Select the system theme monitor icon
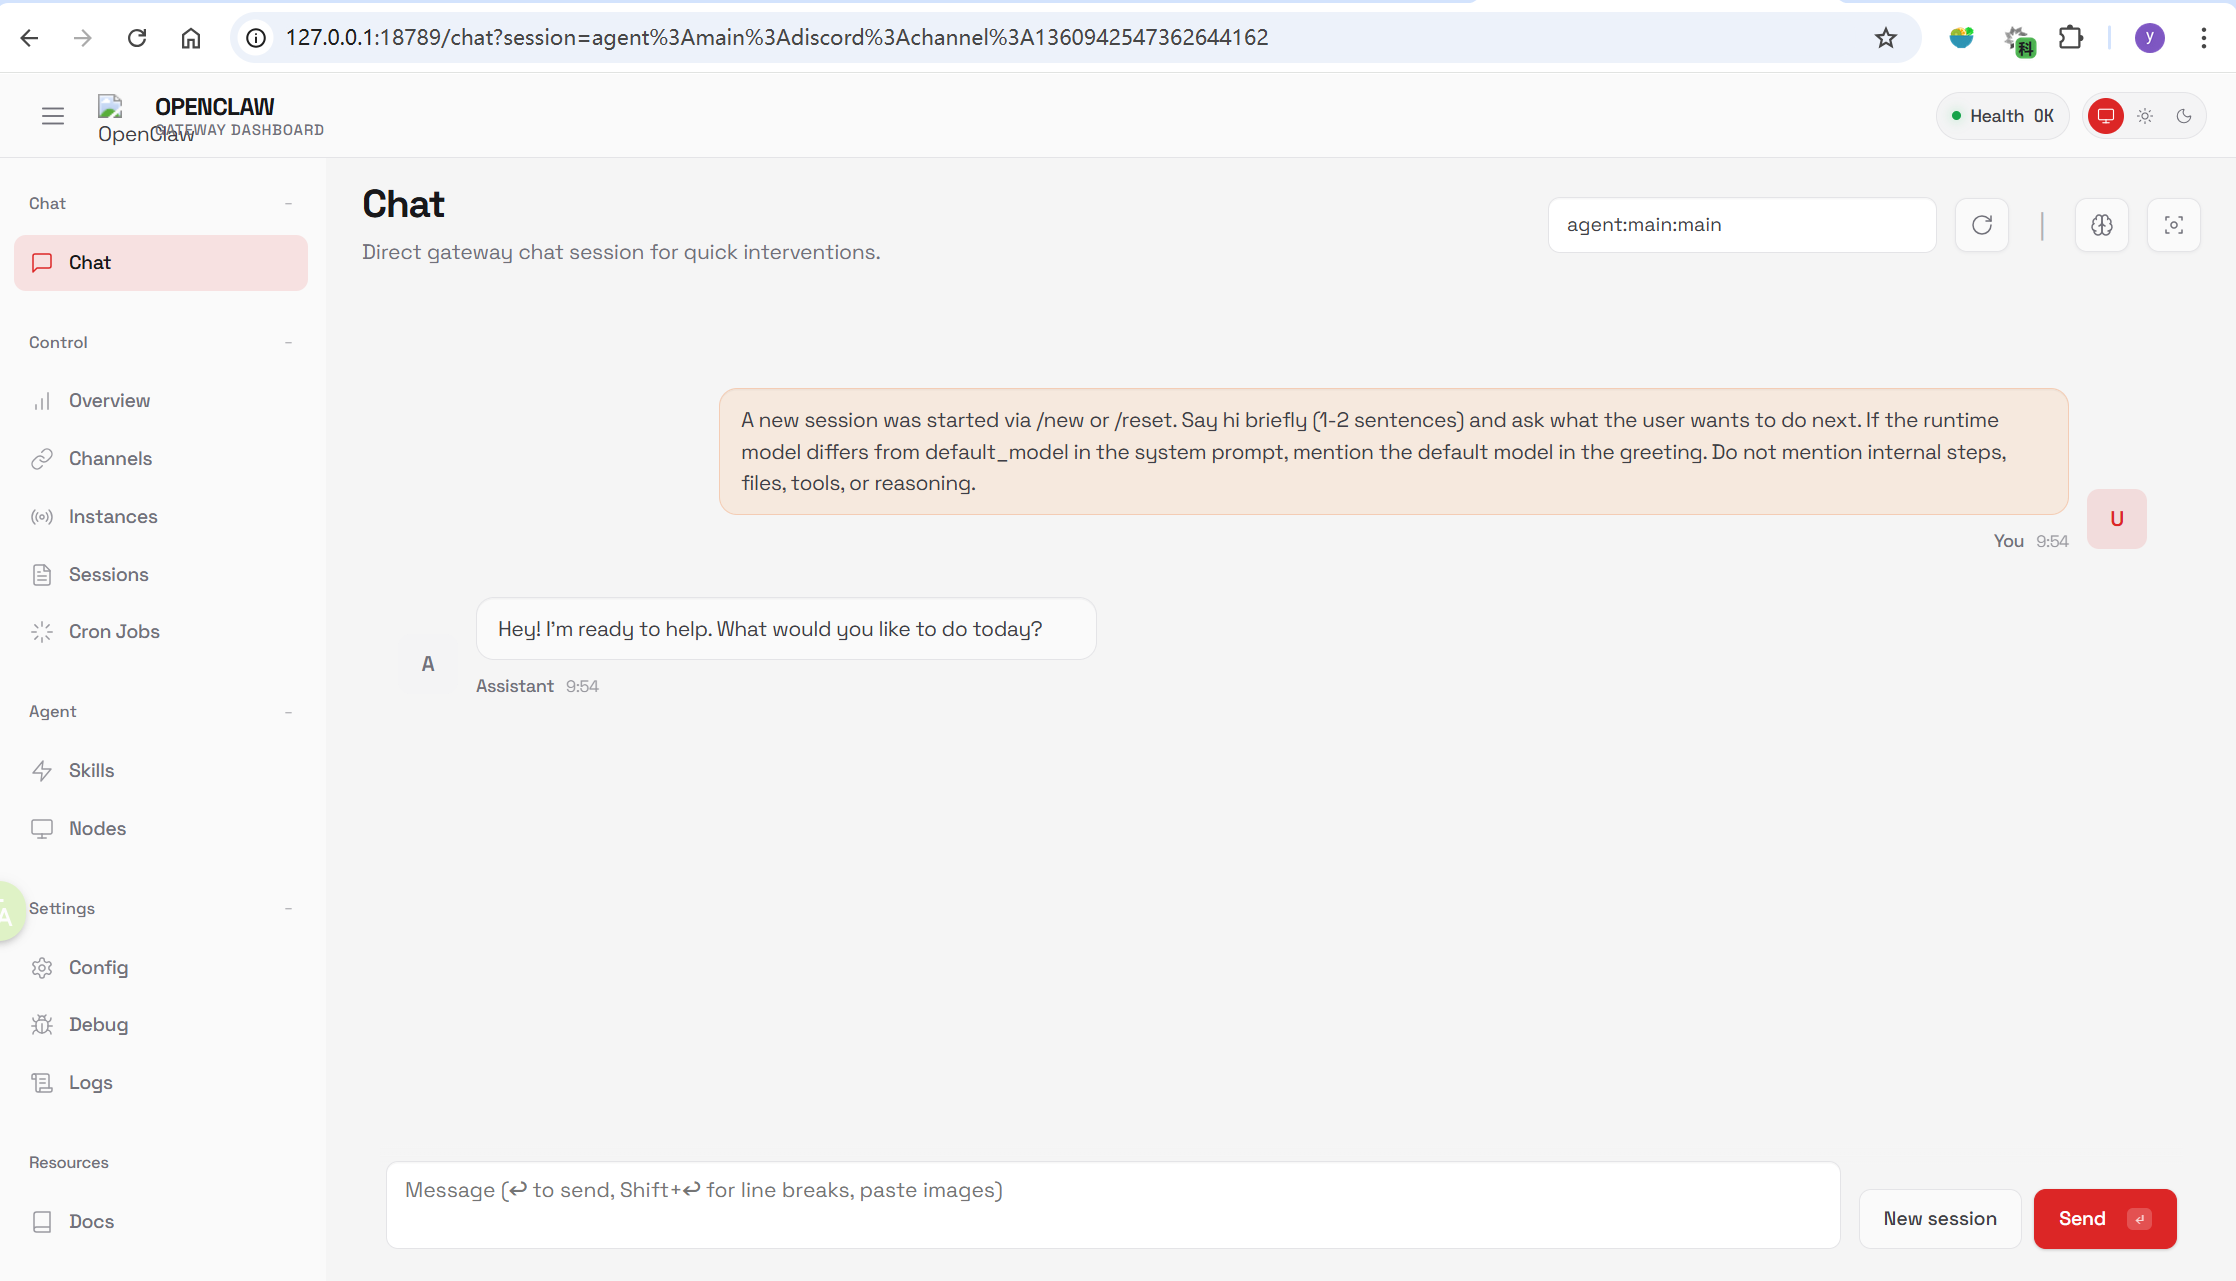Viewport: 2236px width, 1281px height. click(x=2106, y=116)
